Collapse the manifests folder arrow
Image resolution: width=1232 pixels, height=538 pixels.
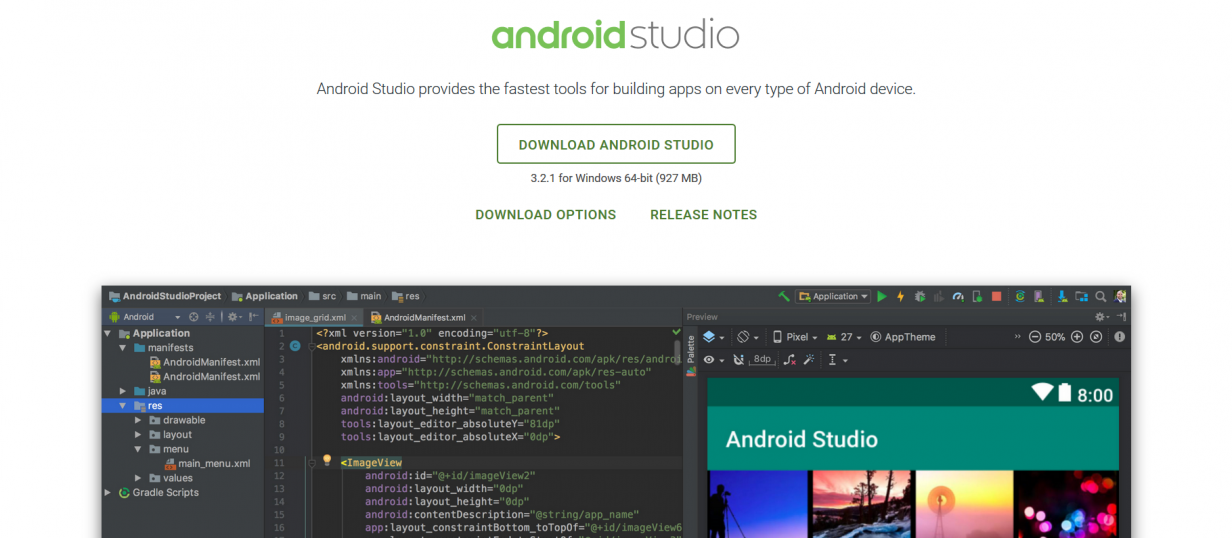[123, 348]
